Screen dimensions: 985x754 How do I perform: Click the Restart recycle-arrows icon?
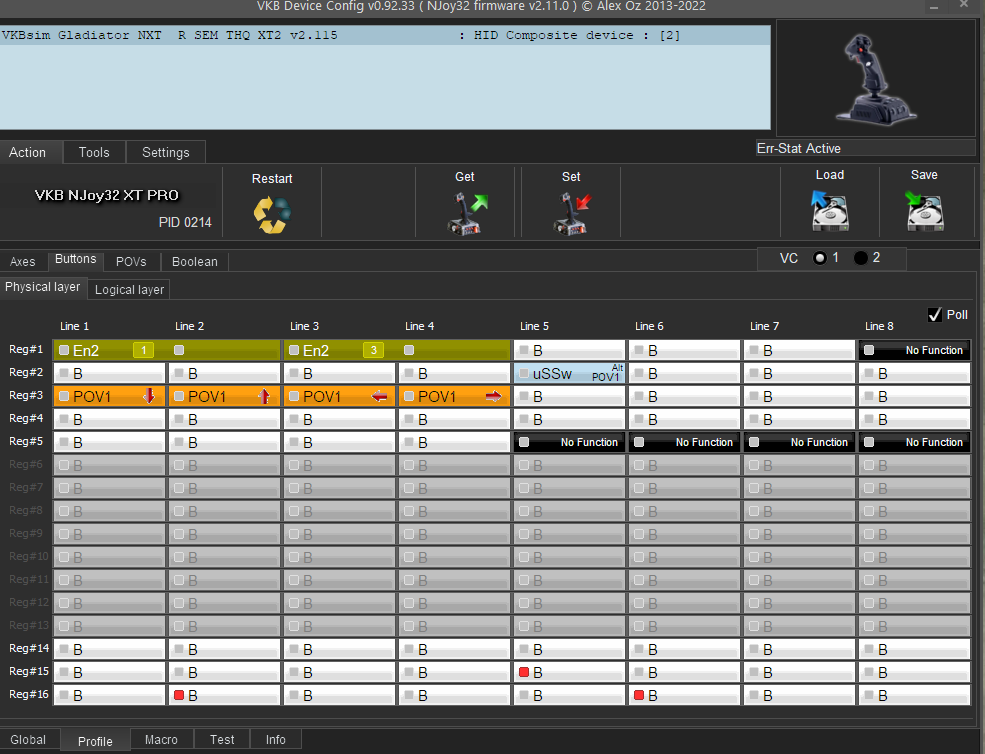[272, 214]
